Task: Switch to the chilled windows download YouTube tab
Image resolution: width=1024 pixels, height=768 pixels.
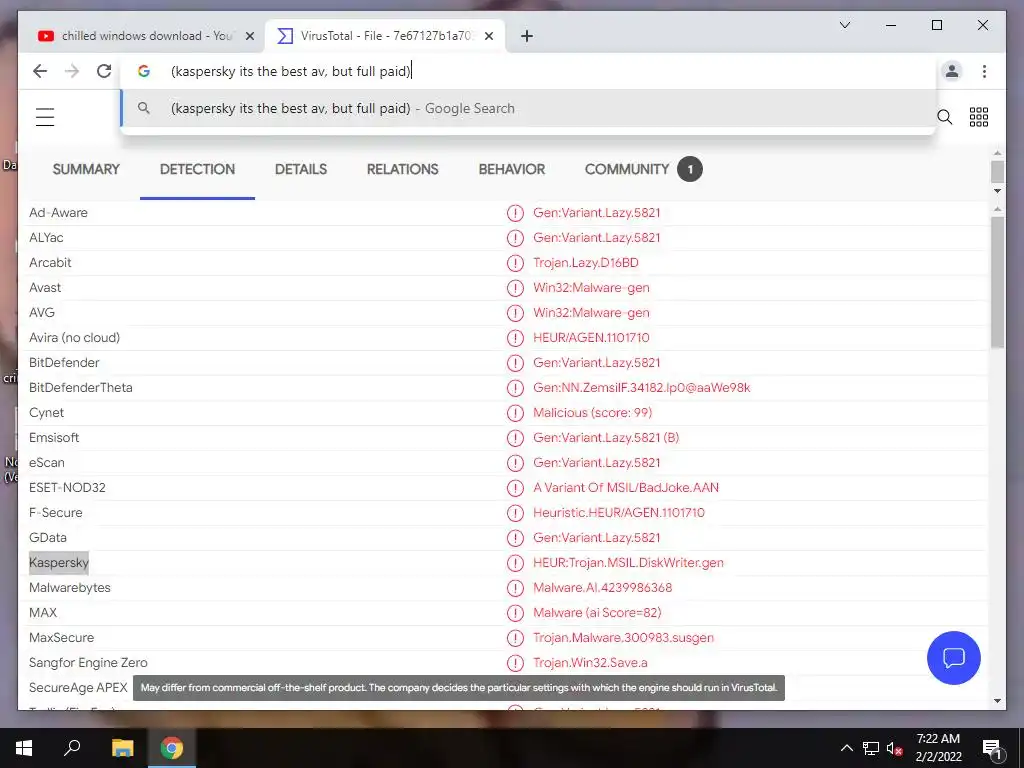Action: 146,36
